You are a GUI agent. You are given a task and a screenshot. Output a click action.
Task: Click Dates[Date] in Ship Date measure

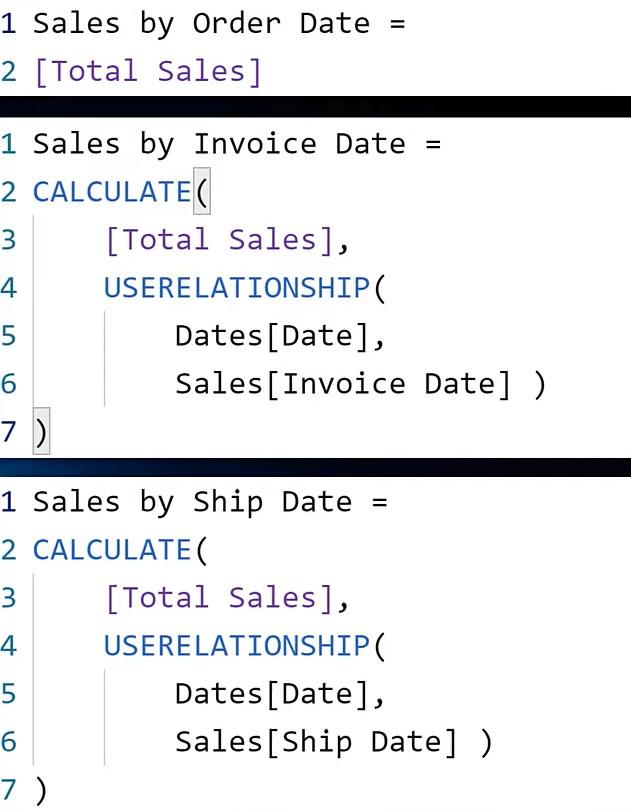[x=273, y=694]
